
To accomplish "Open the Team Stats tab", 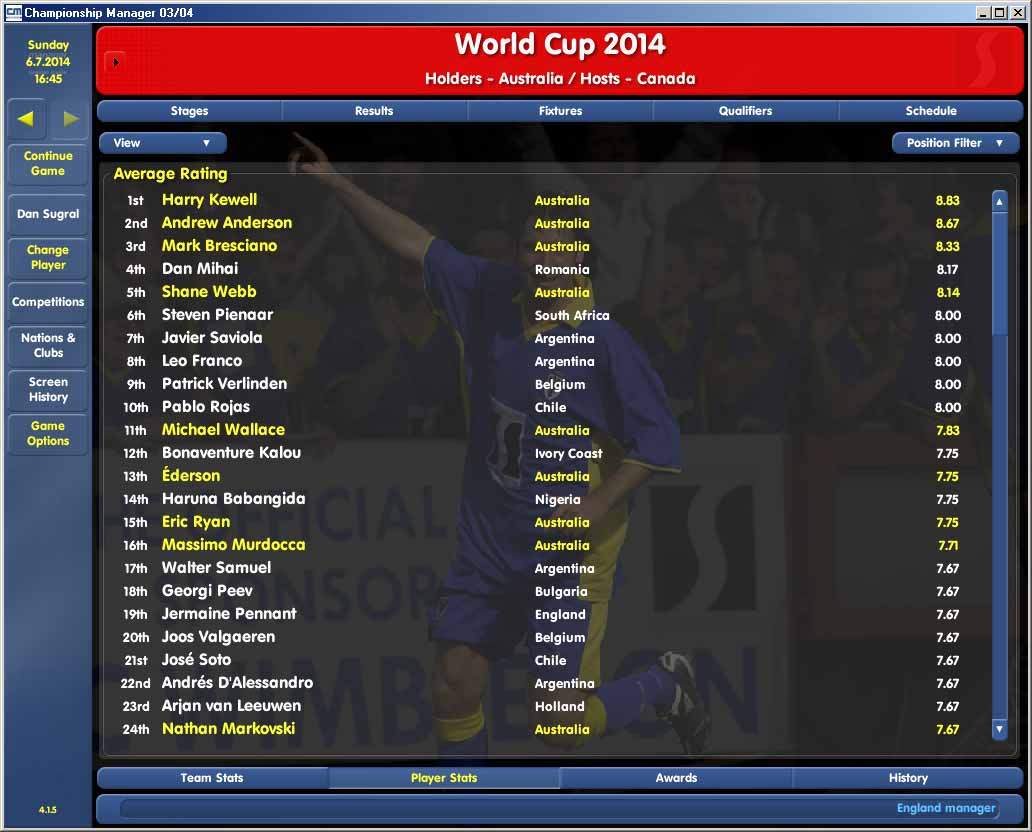I will coord(212,777).
